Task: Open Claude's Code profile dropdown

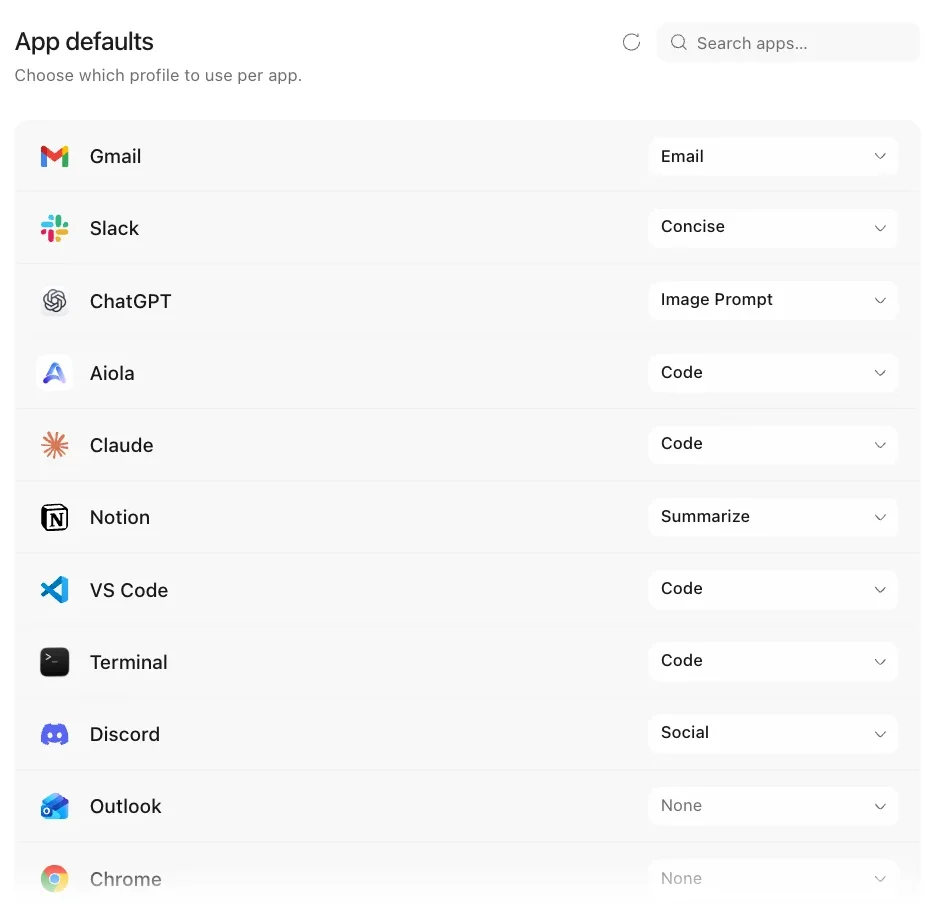Action: click(x=773, y=445)
